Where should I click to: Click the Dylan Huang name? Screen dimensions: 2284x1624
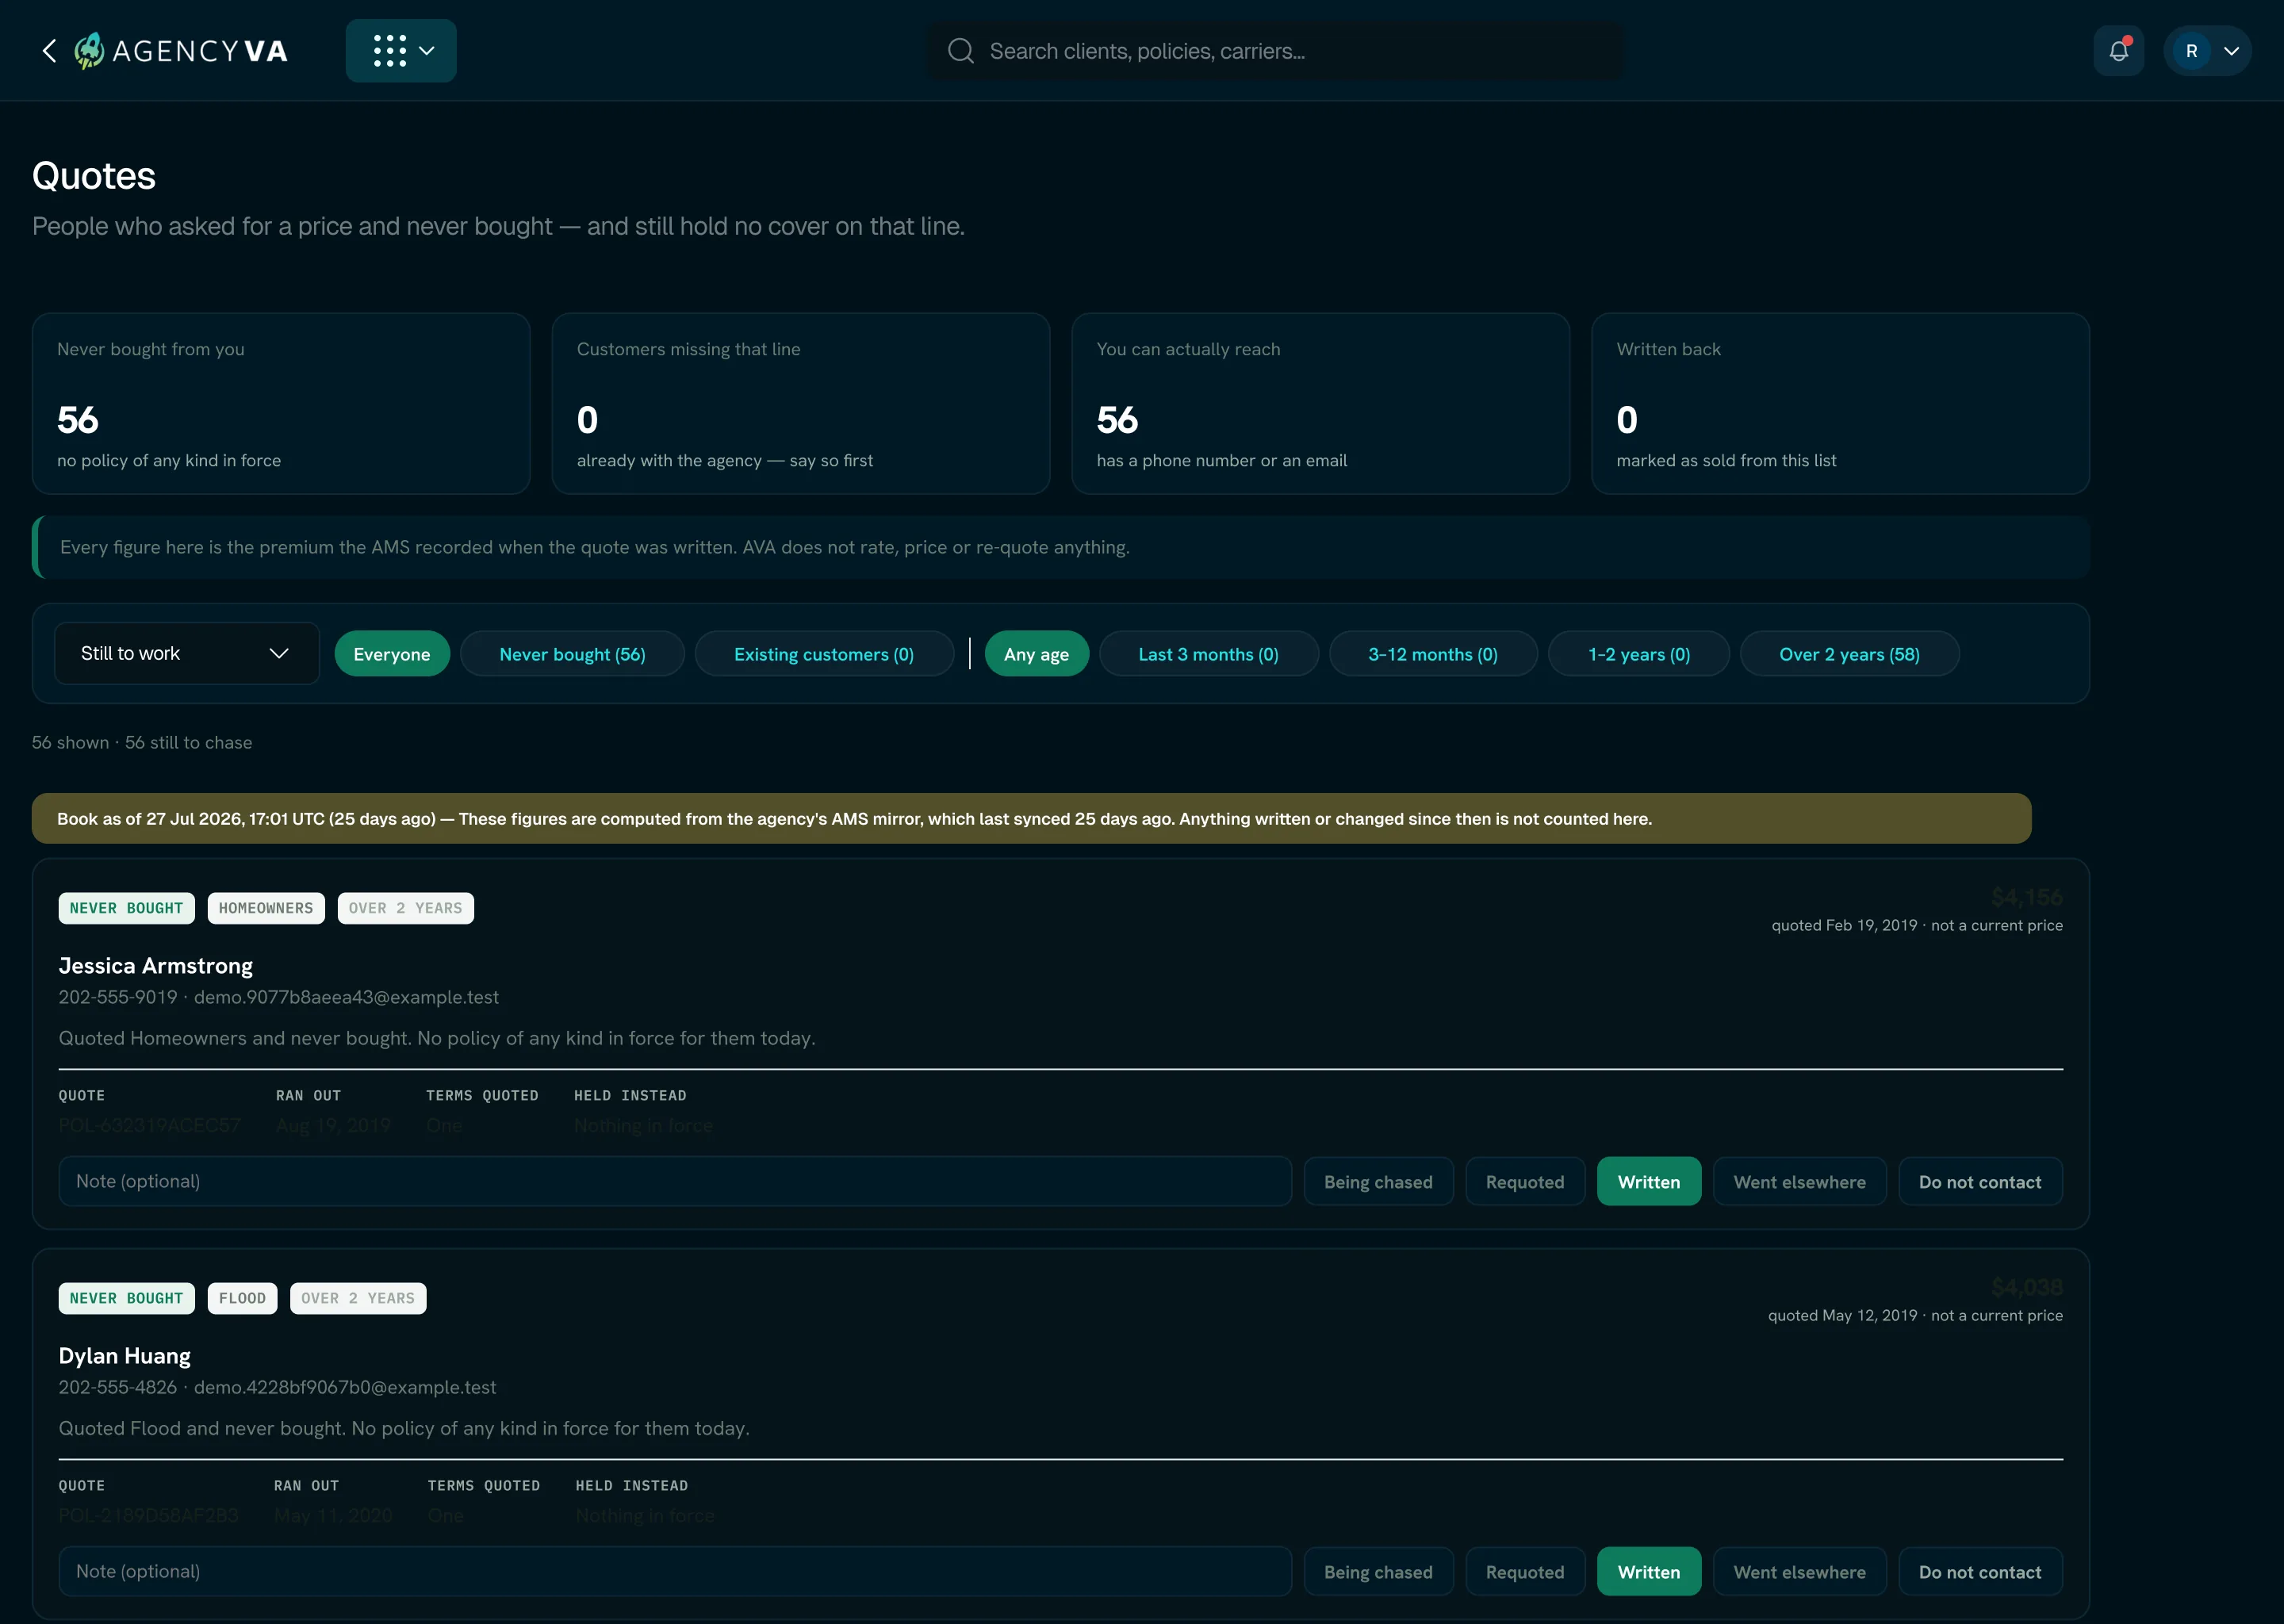124,1355
